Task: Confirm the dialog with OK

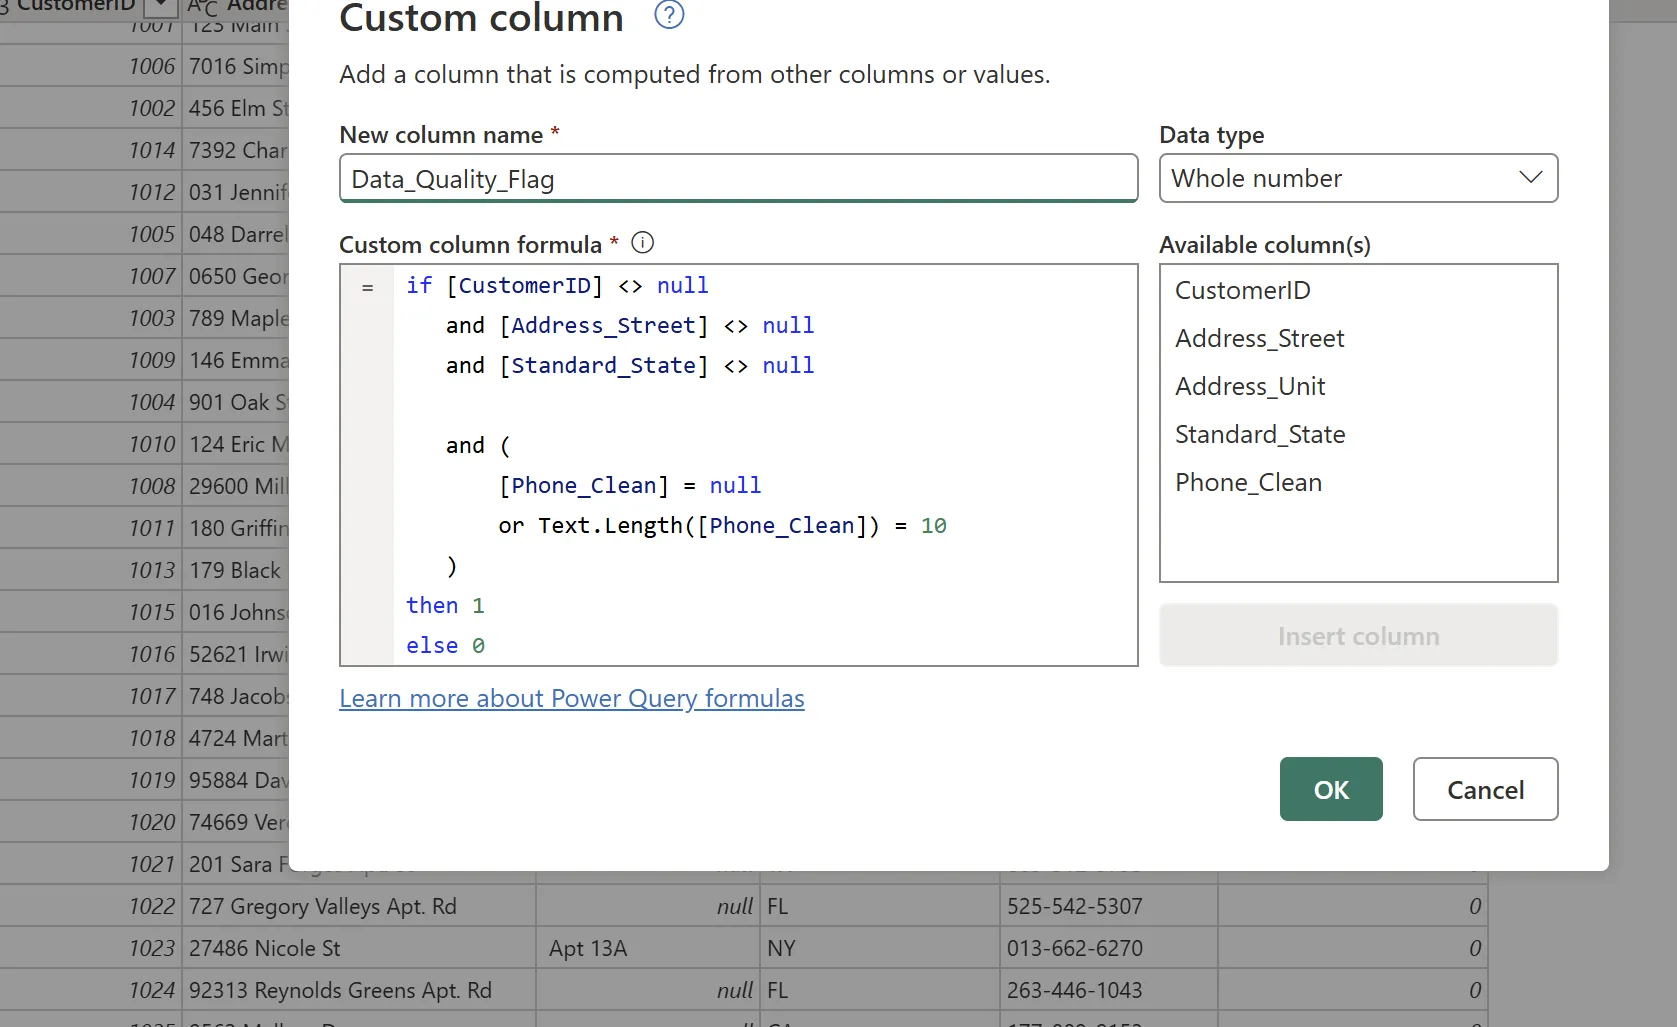Action: [x=1331, y=789]
